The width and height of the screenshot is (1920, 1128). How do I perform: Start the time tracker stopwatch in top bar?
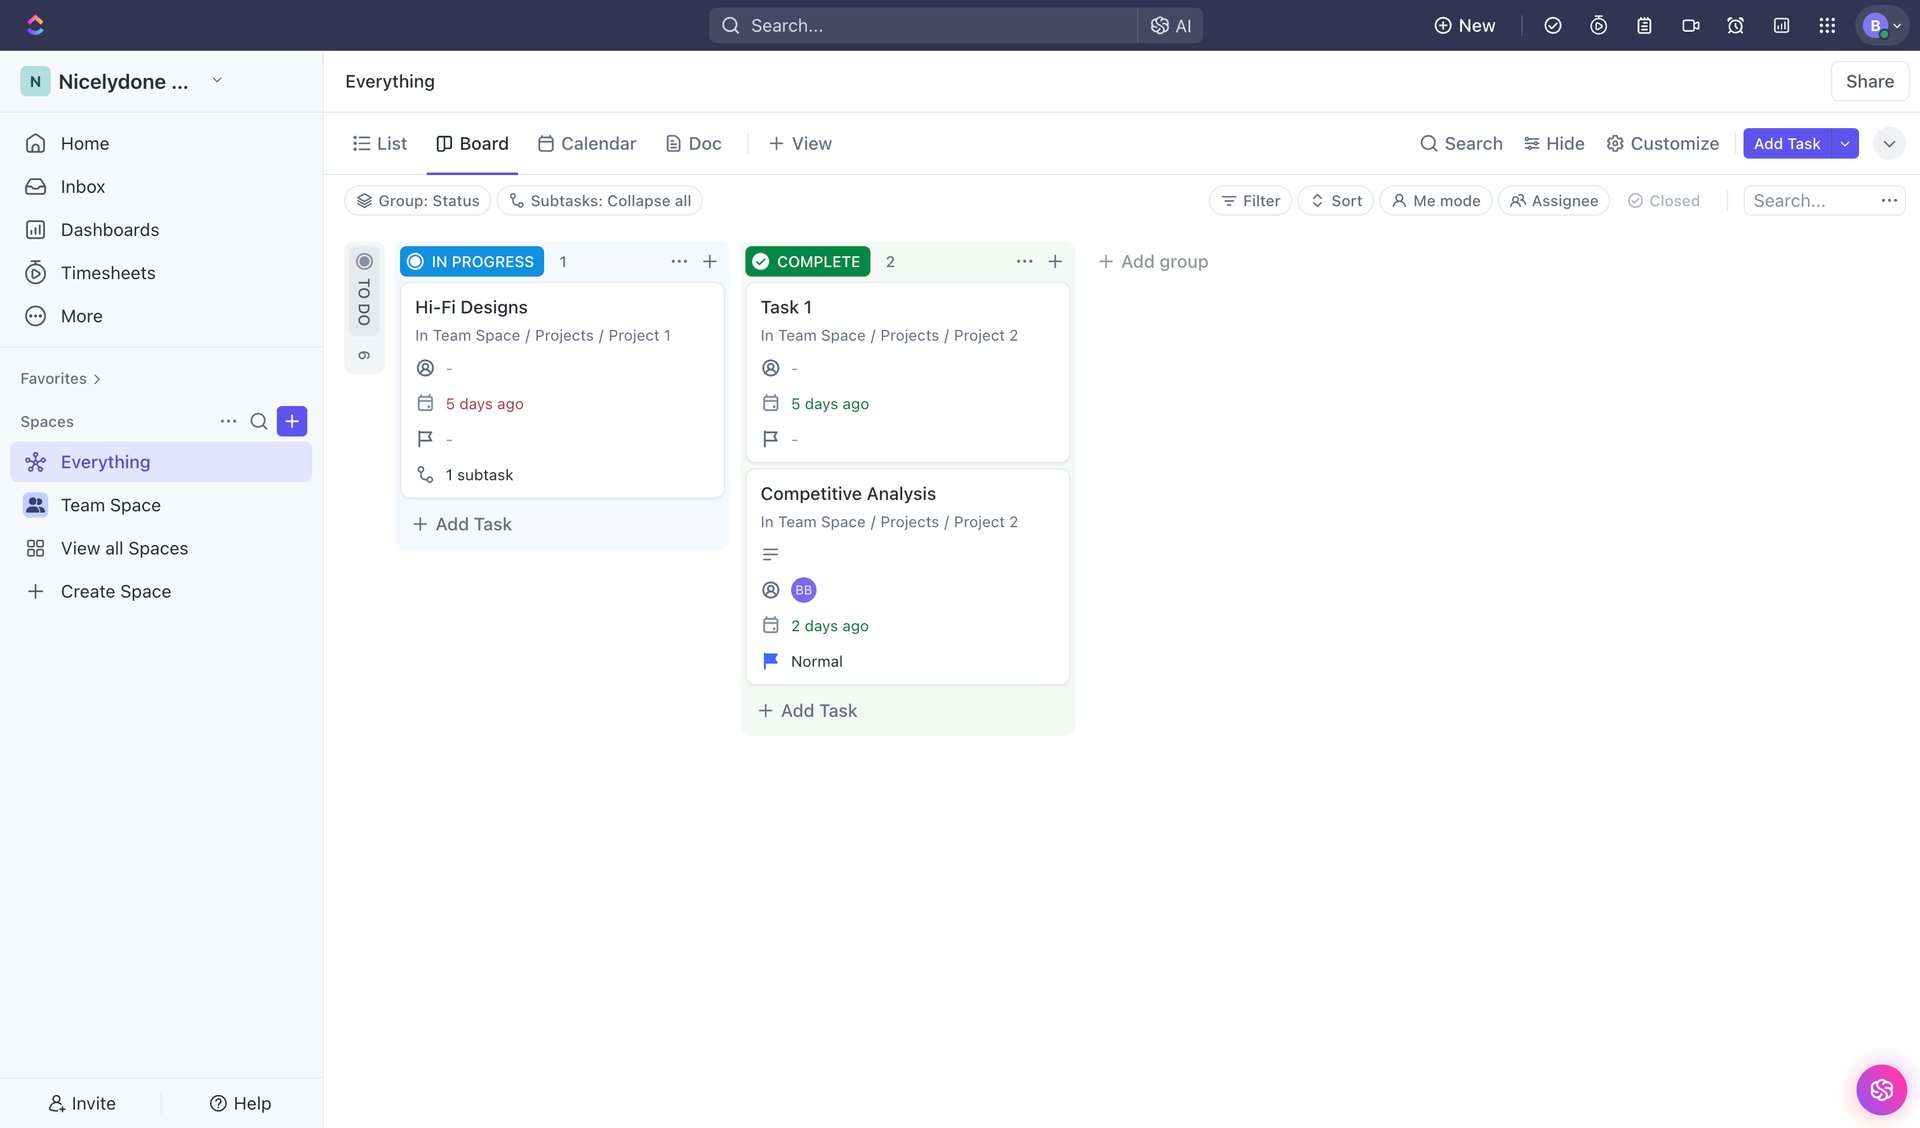[x=1597, y=25]
